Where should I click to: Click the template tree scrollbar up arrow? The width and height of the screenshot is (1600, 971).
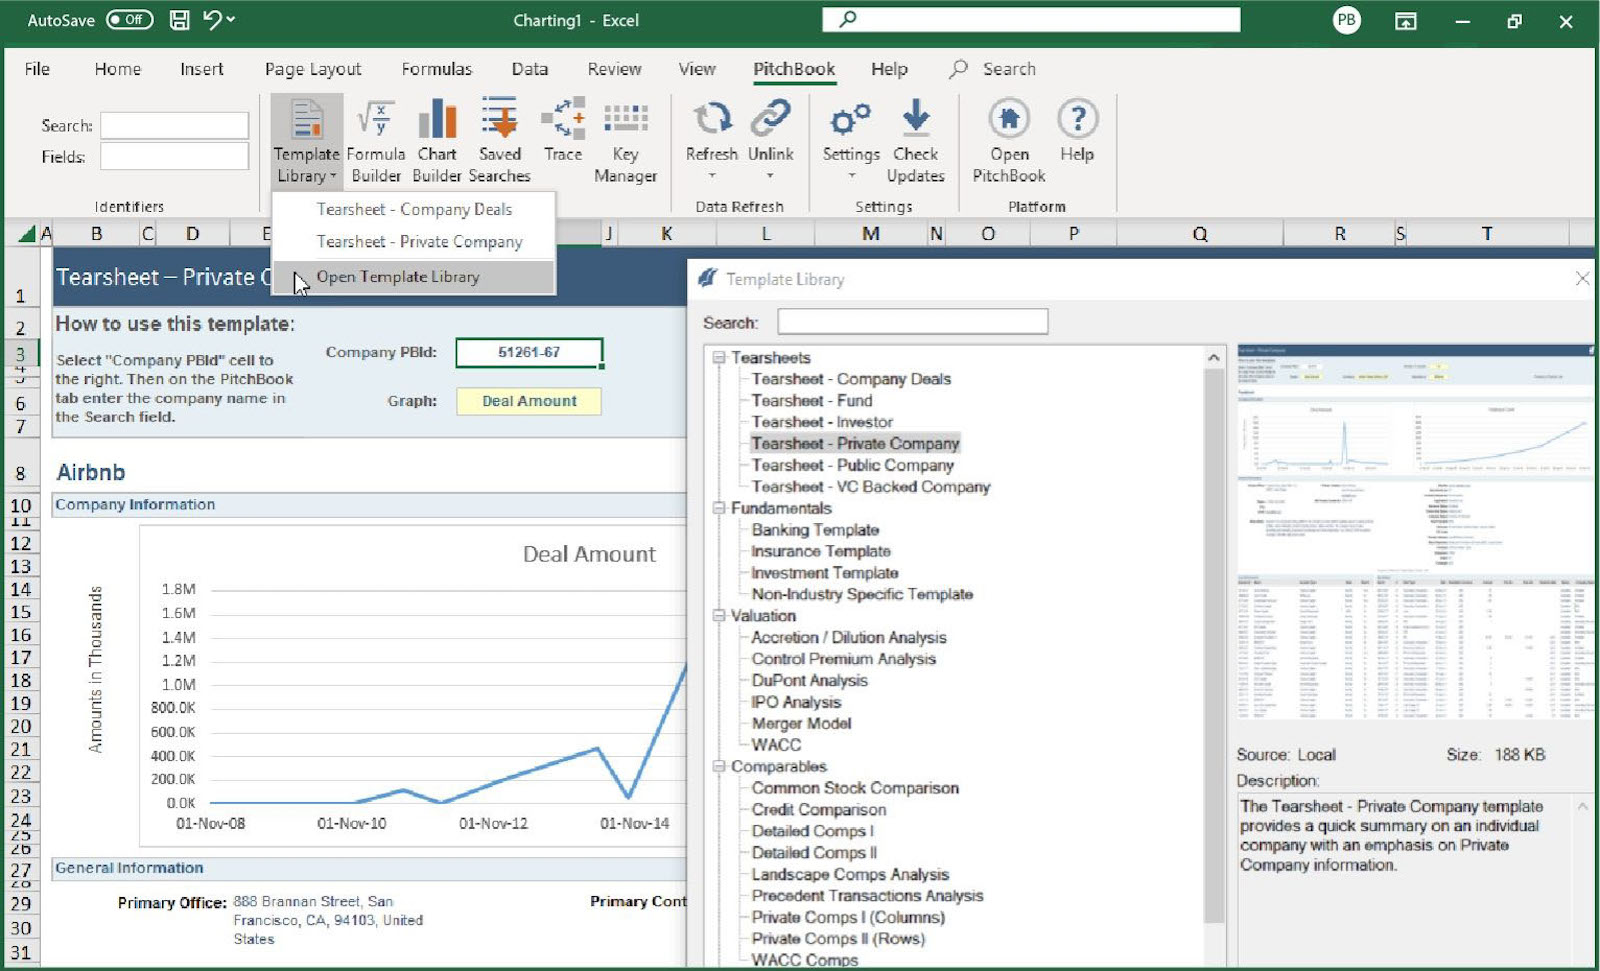click(x=1214, y=358)
